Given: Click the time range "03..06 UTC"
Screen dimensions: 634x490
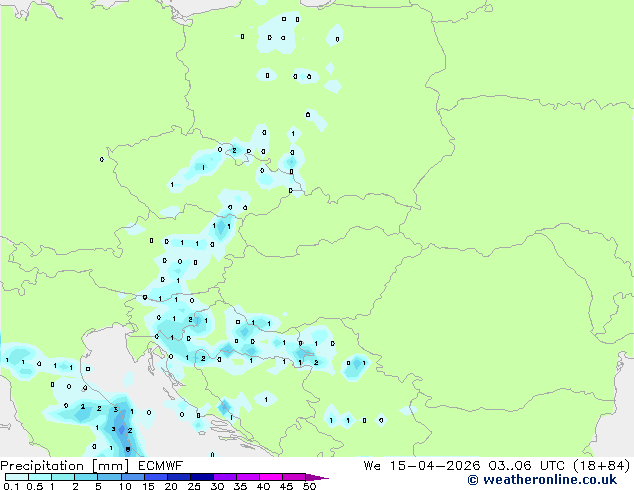Looking at the screenshot, I should pyautogui.click(x=528, y=466).
